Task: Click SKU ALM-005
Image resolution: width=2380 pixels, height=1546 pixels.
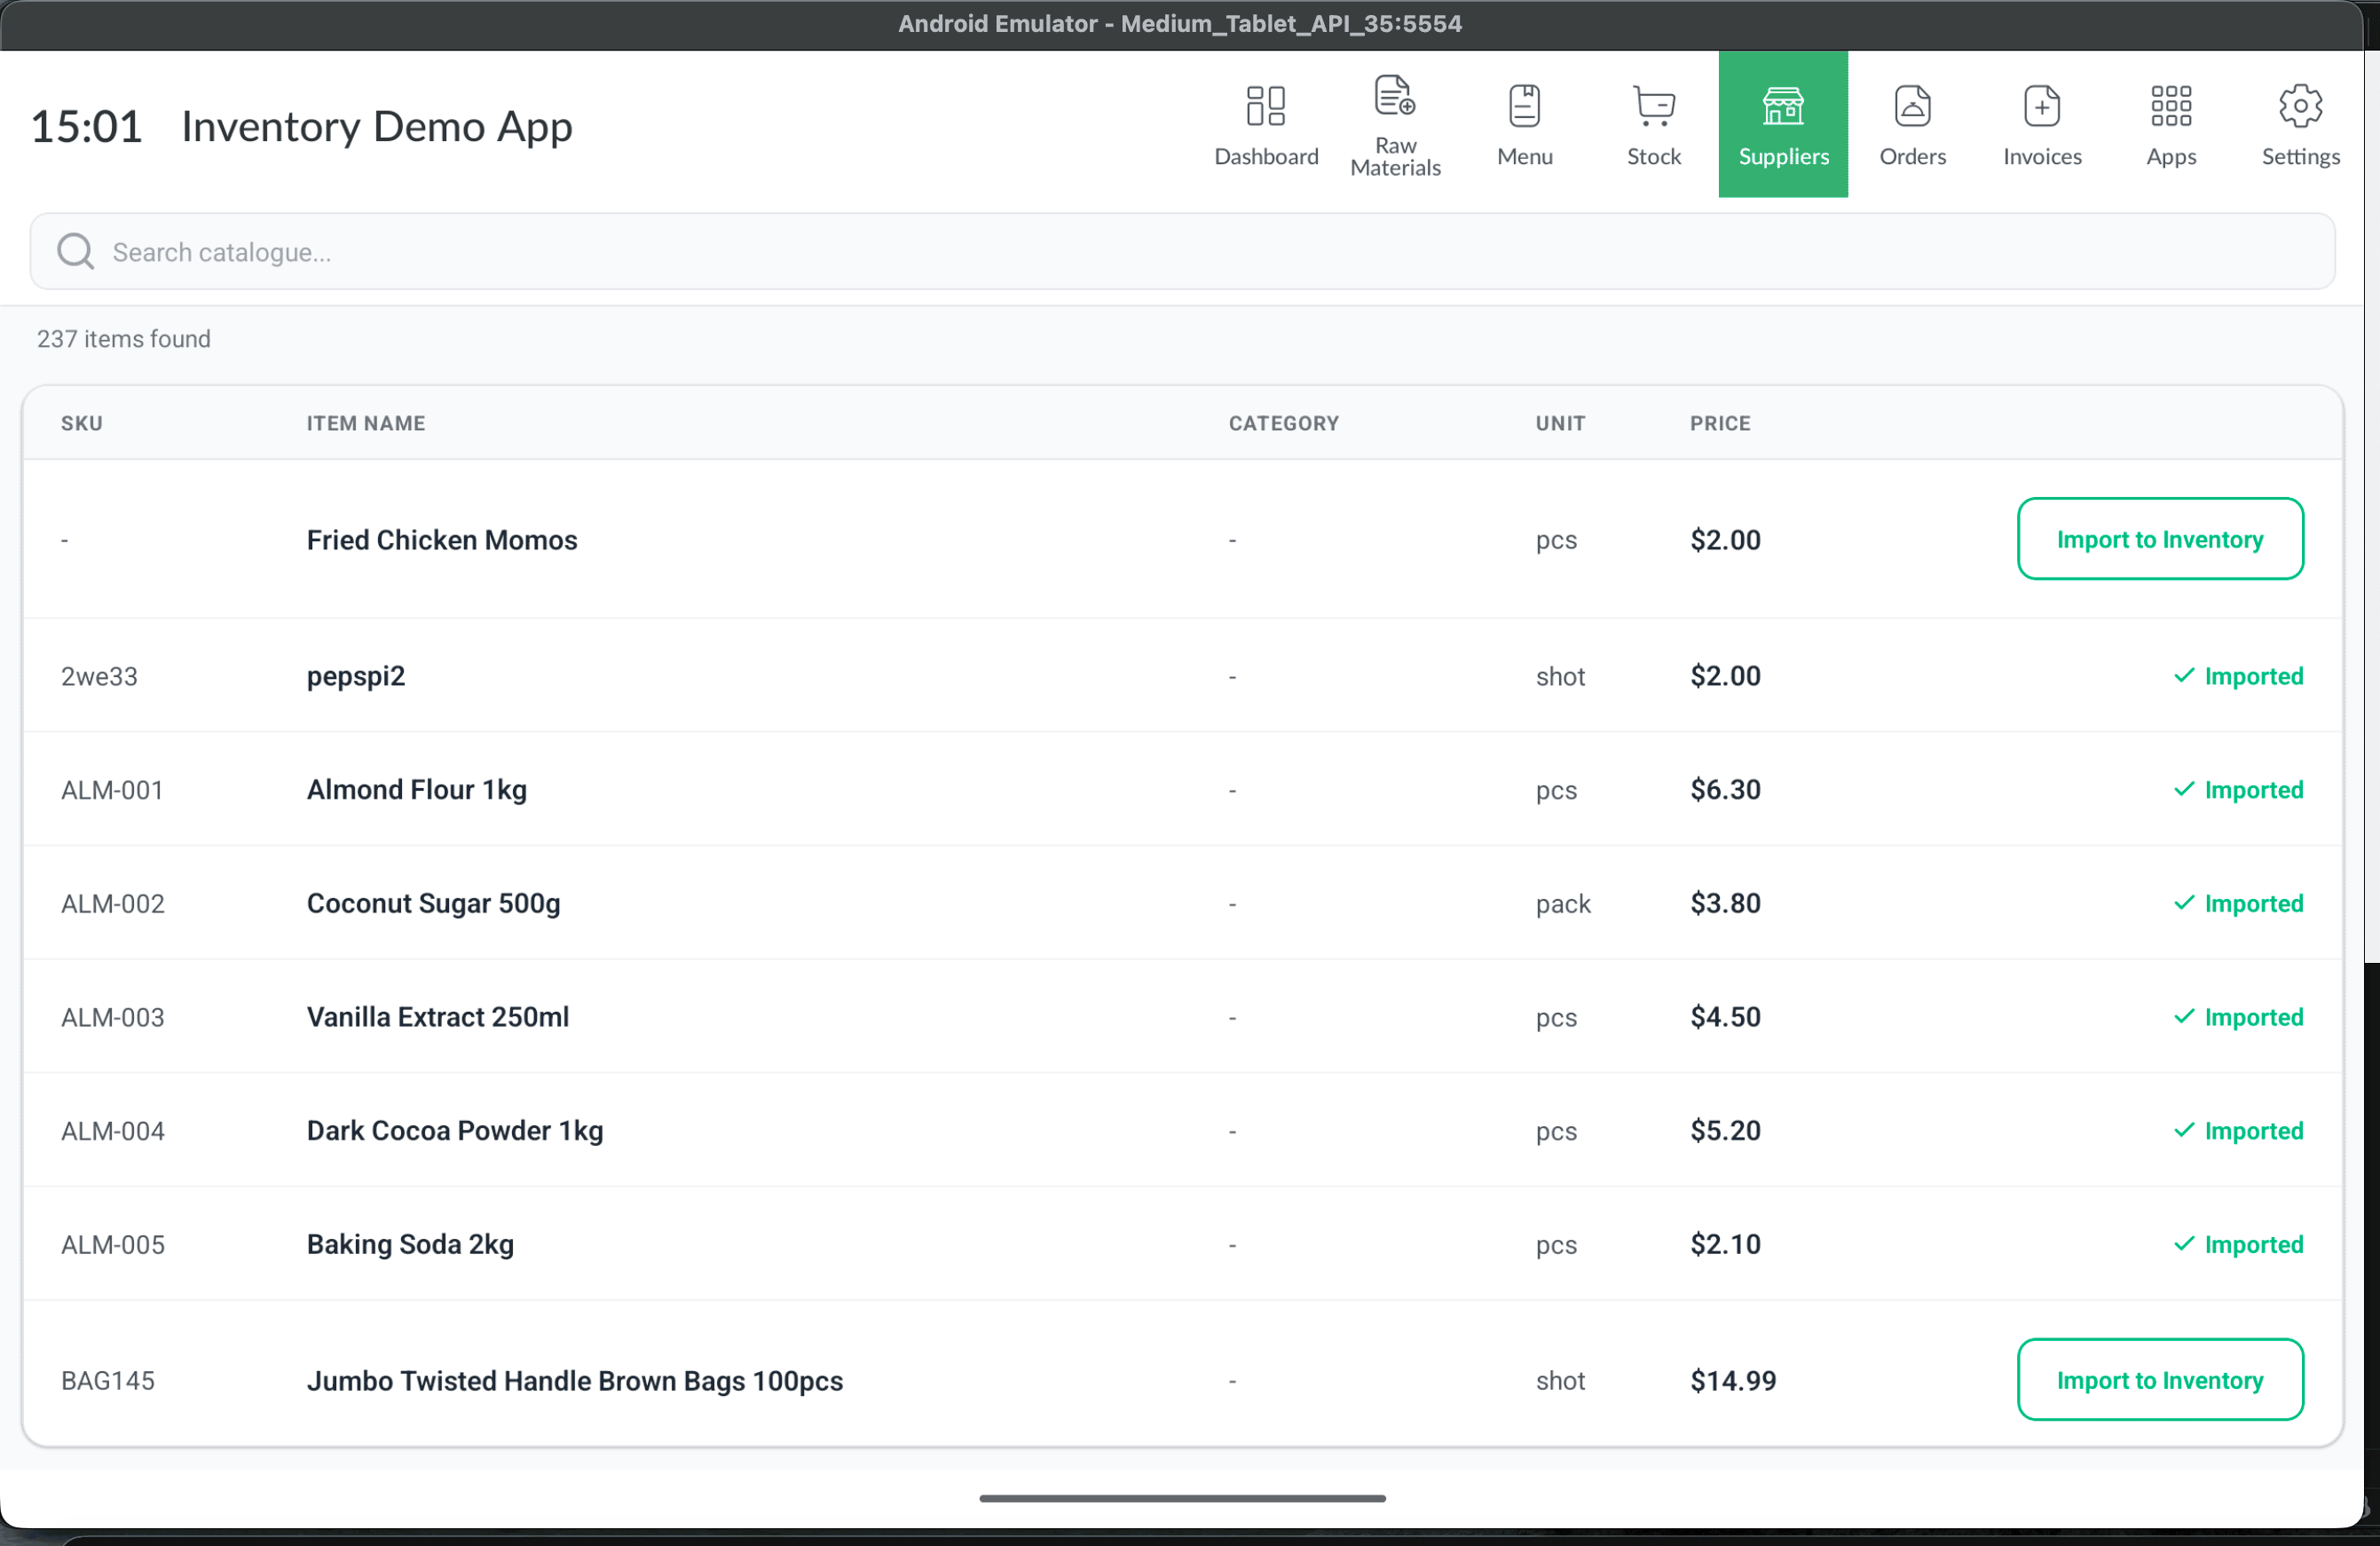Action: pos(112,1245)
